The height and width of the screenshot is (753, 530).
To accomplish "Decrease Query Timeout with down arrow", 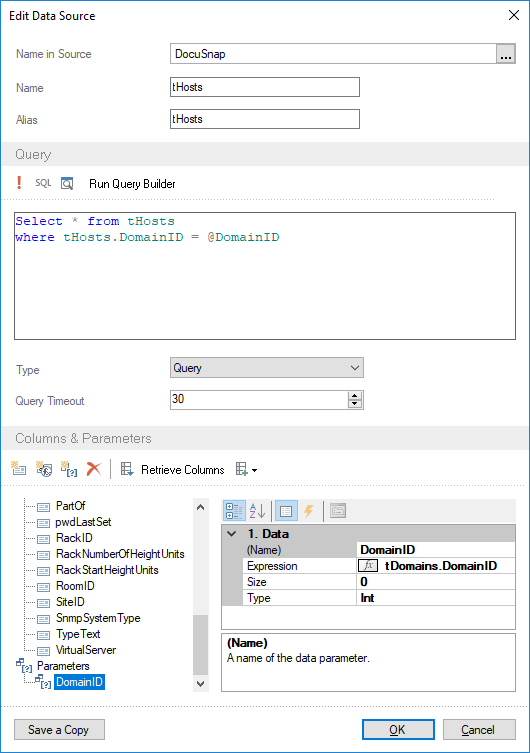I will pyautogui.click(x=355, y=404).
